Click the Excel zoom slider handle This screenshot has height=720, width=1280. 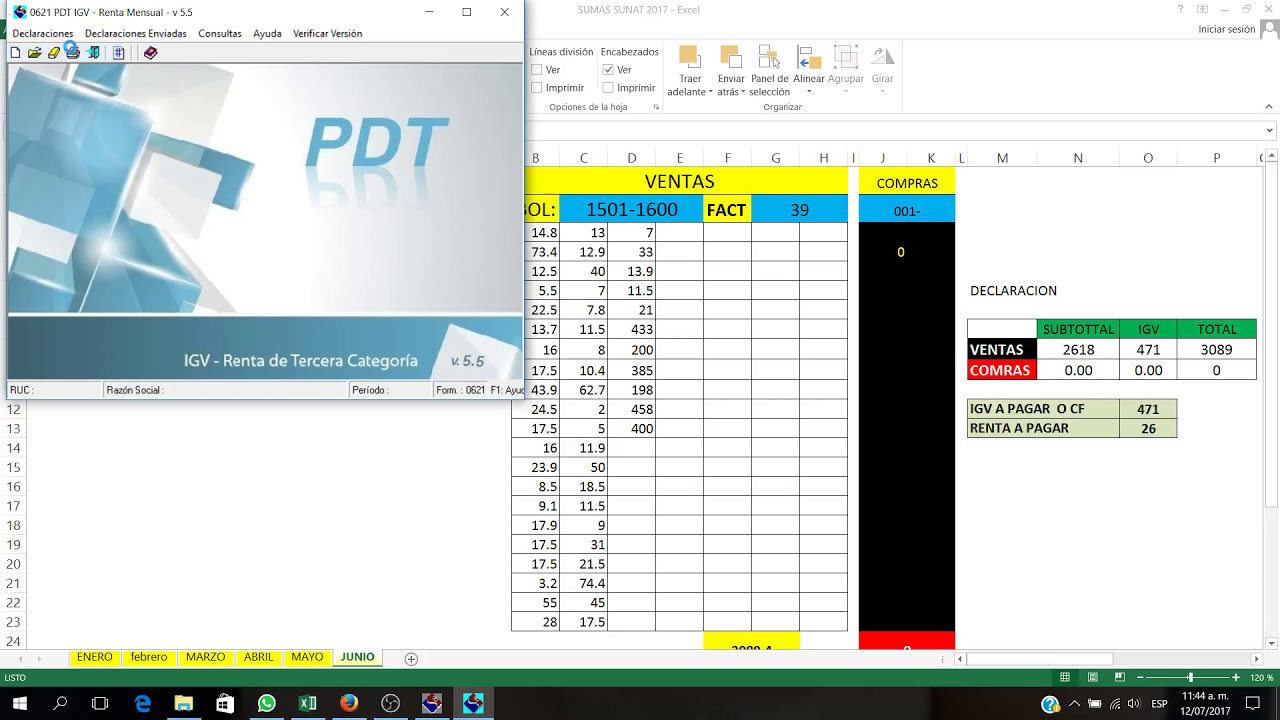click(x=1190, y=677)
